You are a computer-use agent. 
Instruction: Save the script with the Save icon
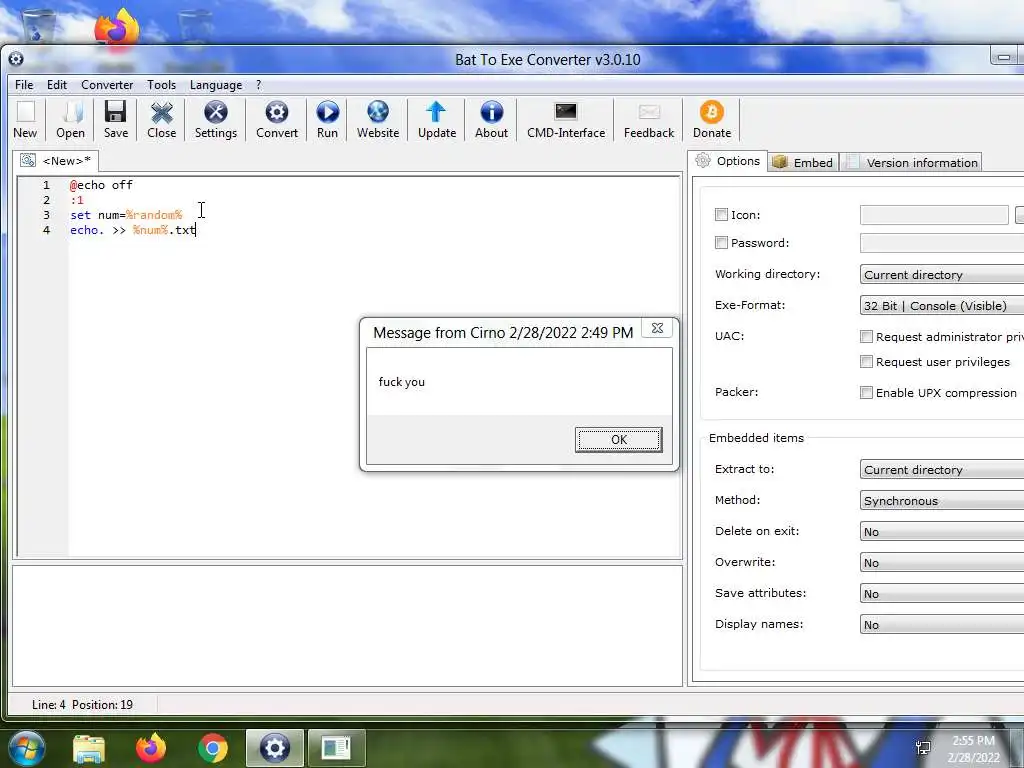click(116, 119)
